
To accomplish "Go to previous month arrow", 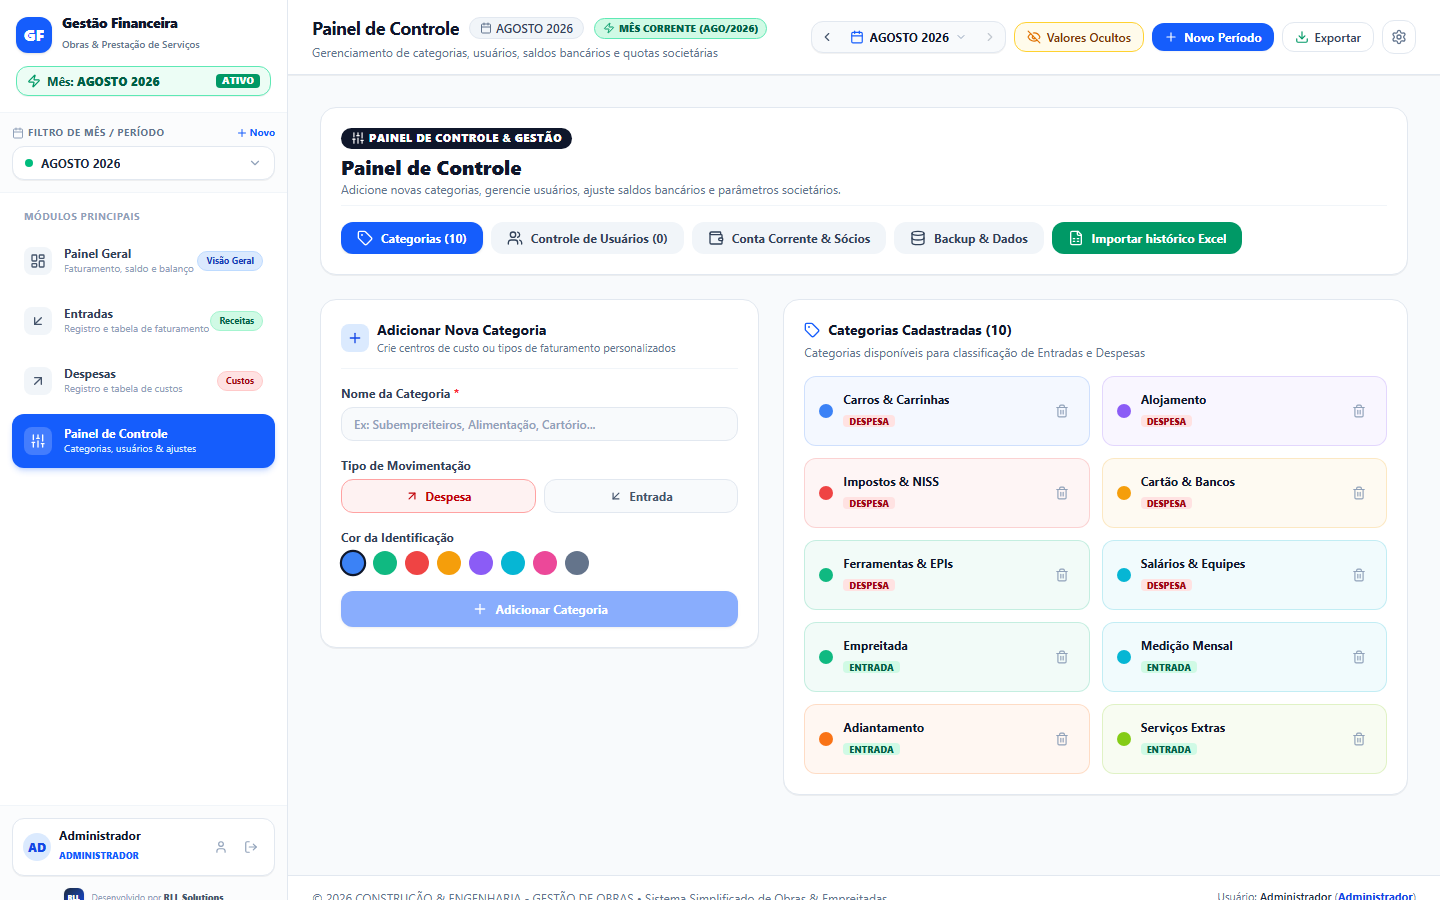I will (x=827, y=37).
